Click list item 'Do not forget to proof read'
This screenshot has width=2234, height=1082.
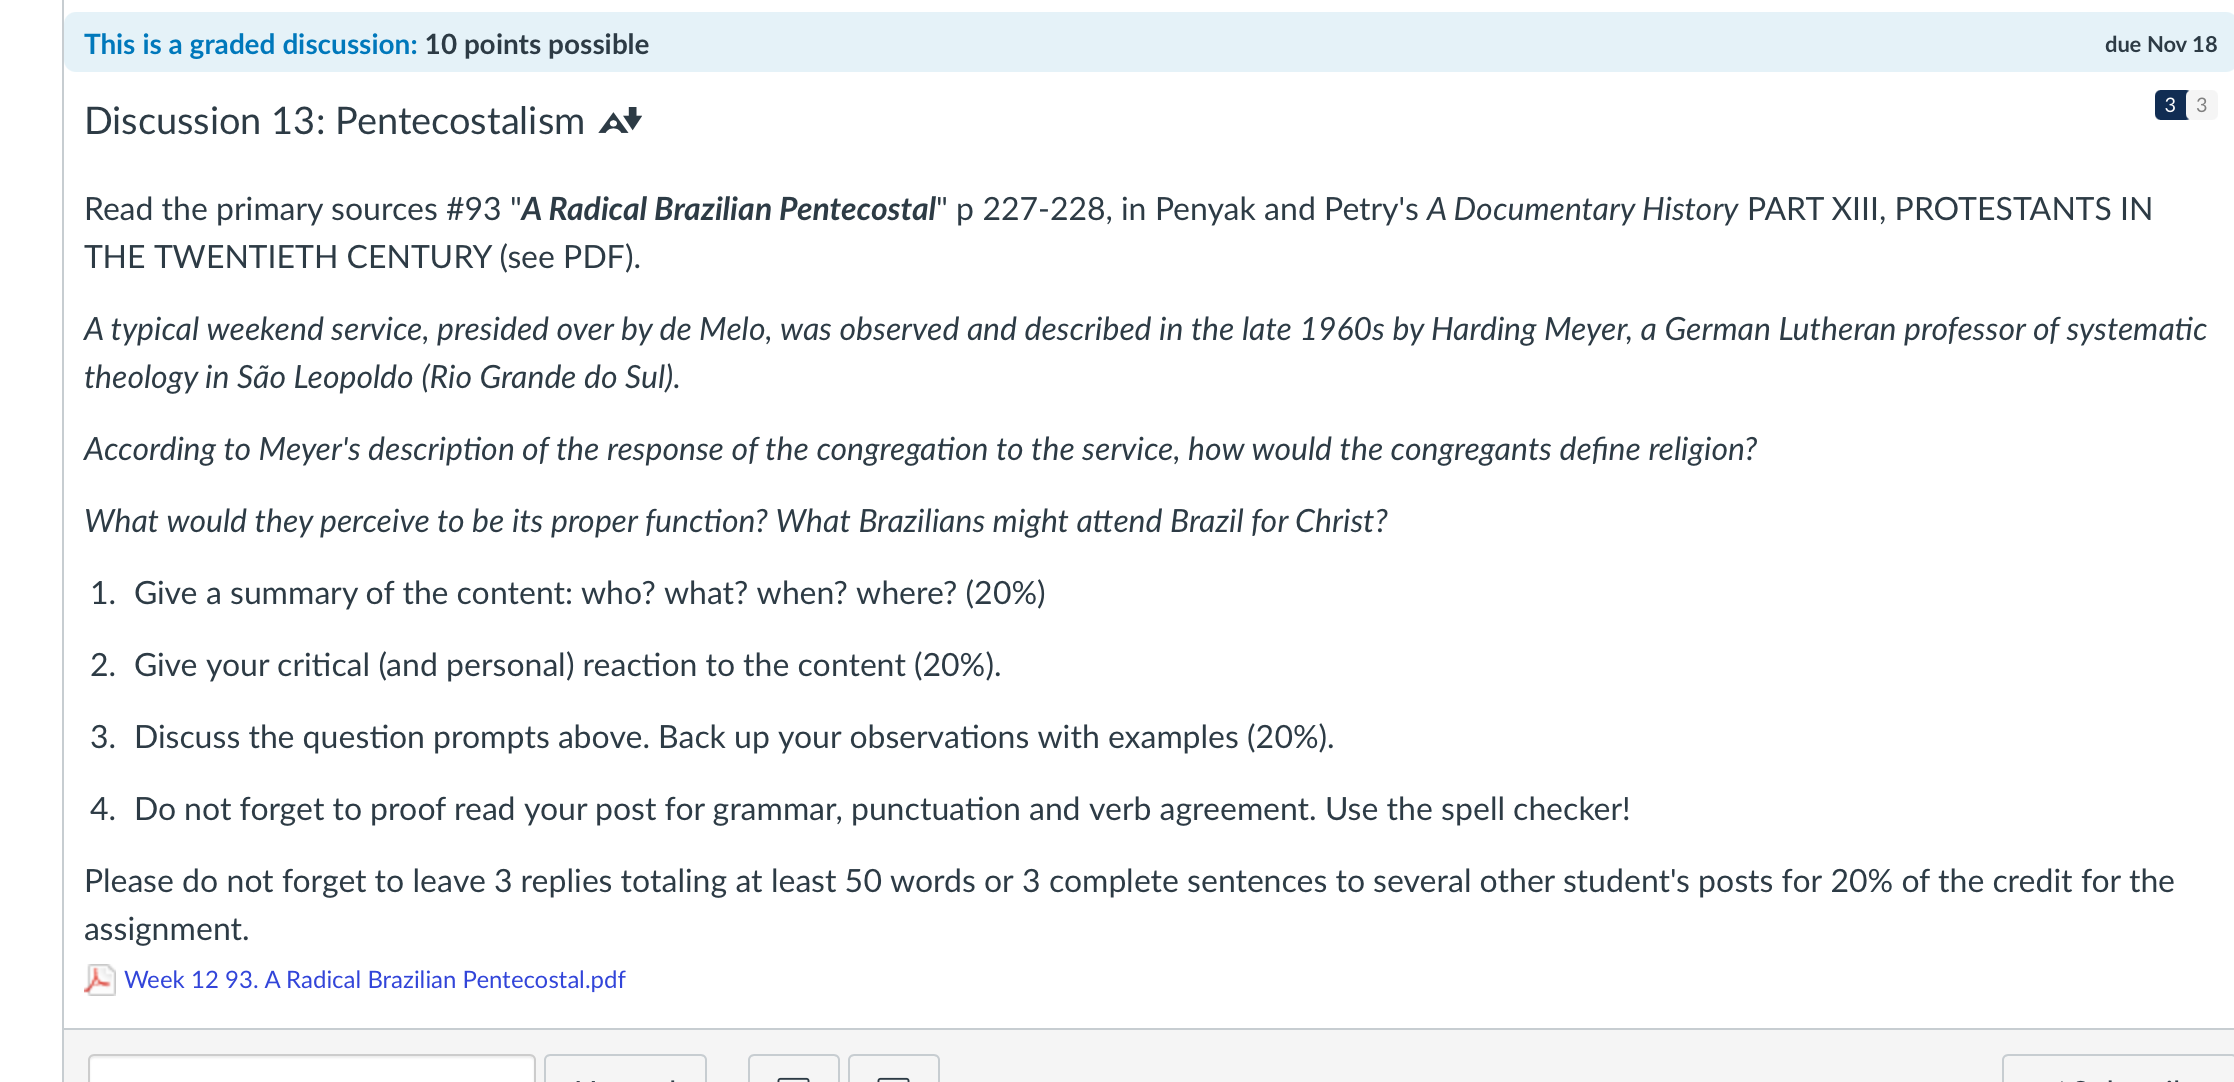[x=882, y=809]
